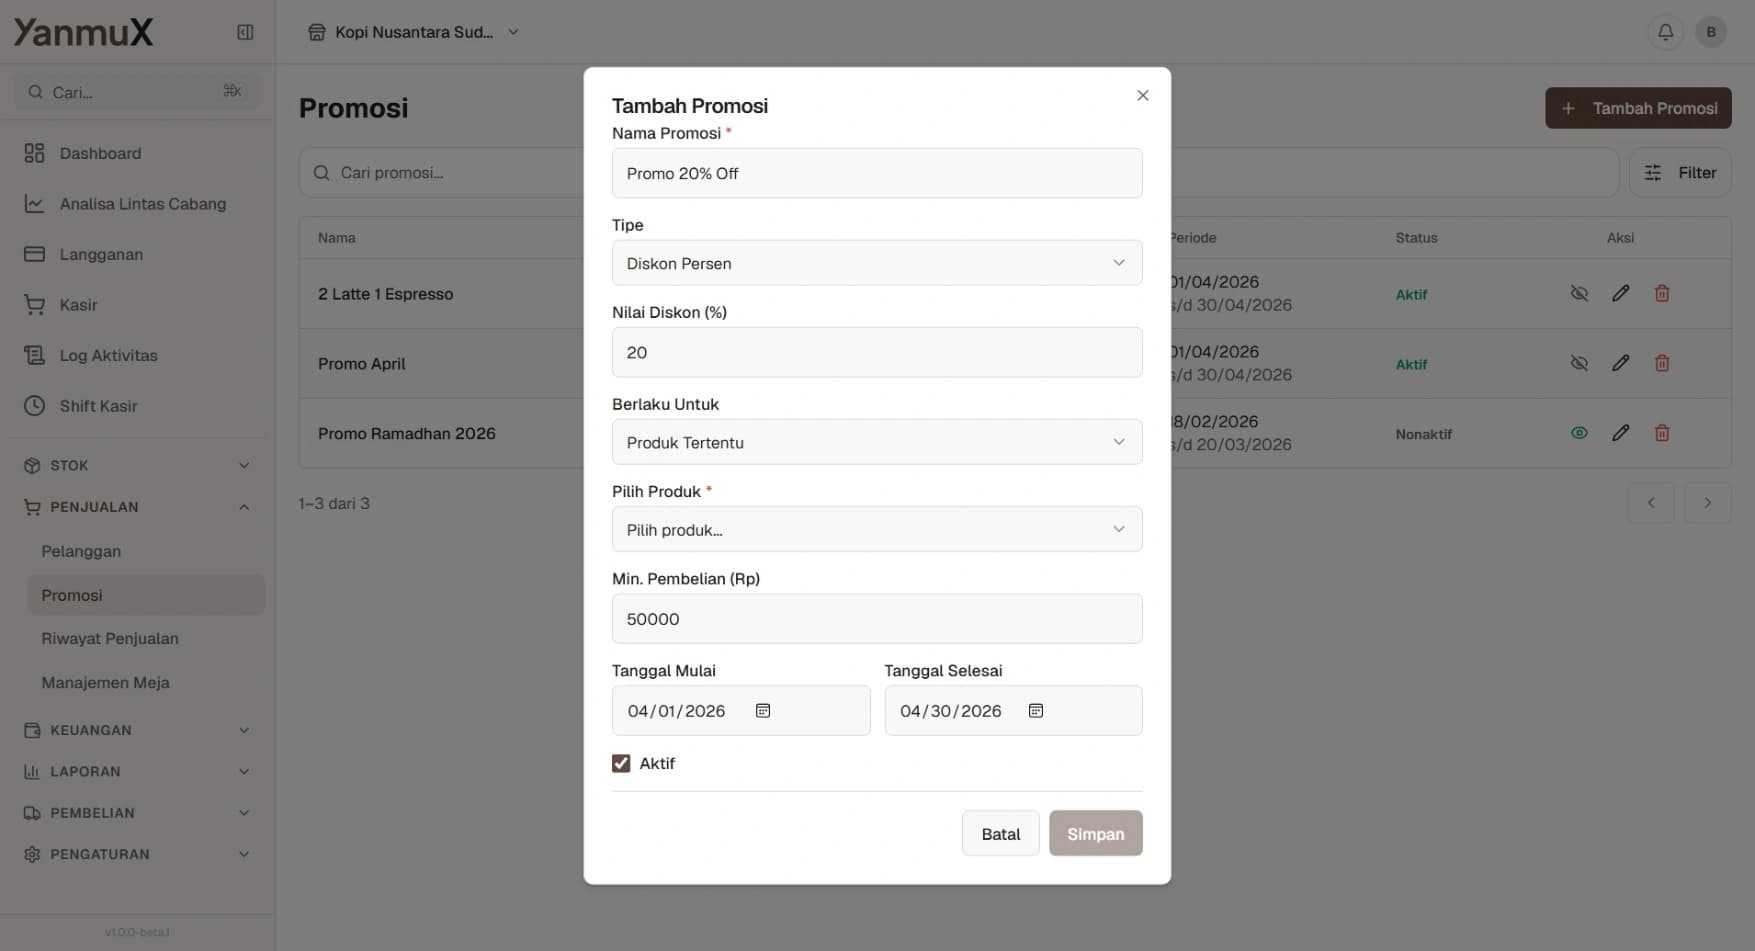Expand the Berlaku Untuk dropdown
The image size is (1755, 951).
coord(876,442)
